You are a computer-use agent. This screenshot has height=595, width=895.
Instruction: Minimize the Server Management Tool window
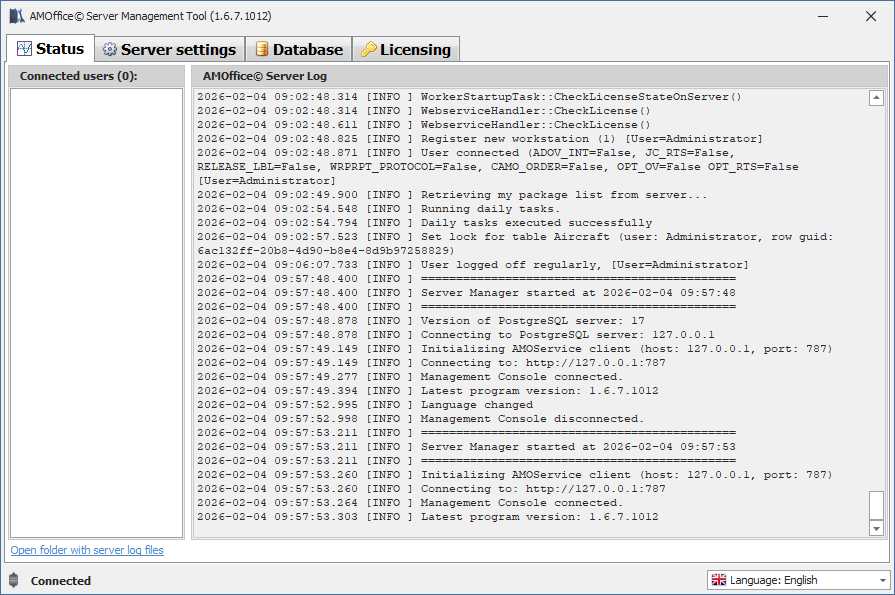(x=823, y=16)
